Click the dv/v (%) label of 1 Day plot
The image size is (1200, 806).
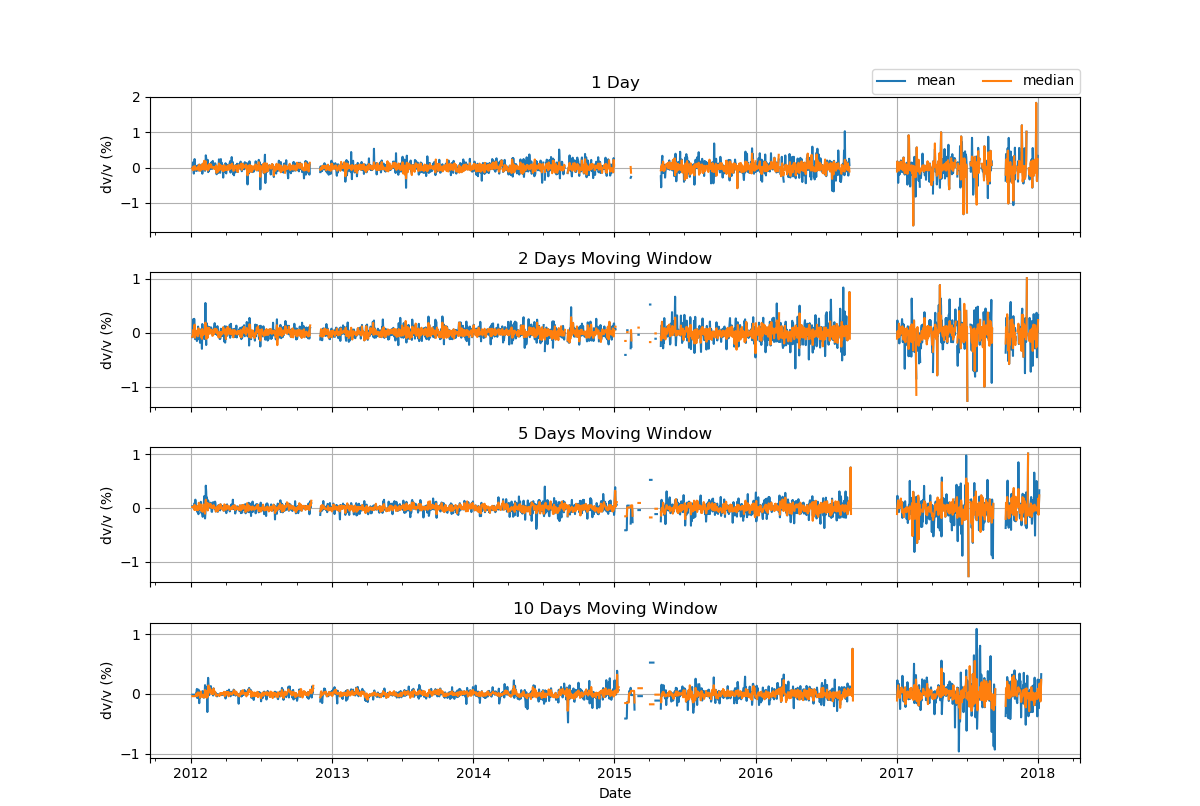click(x=107, y=165)
